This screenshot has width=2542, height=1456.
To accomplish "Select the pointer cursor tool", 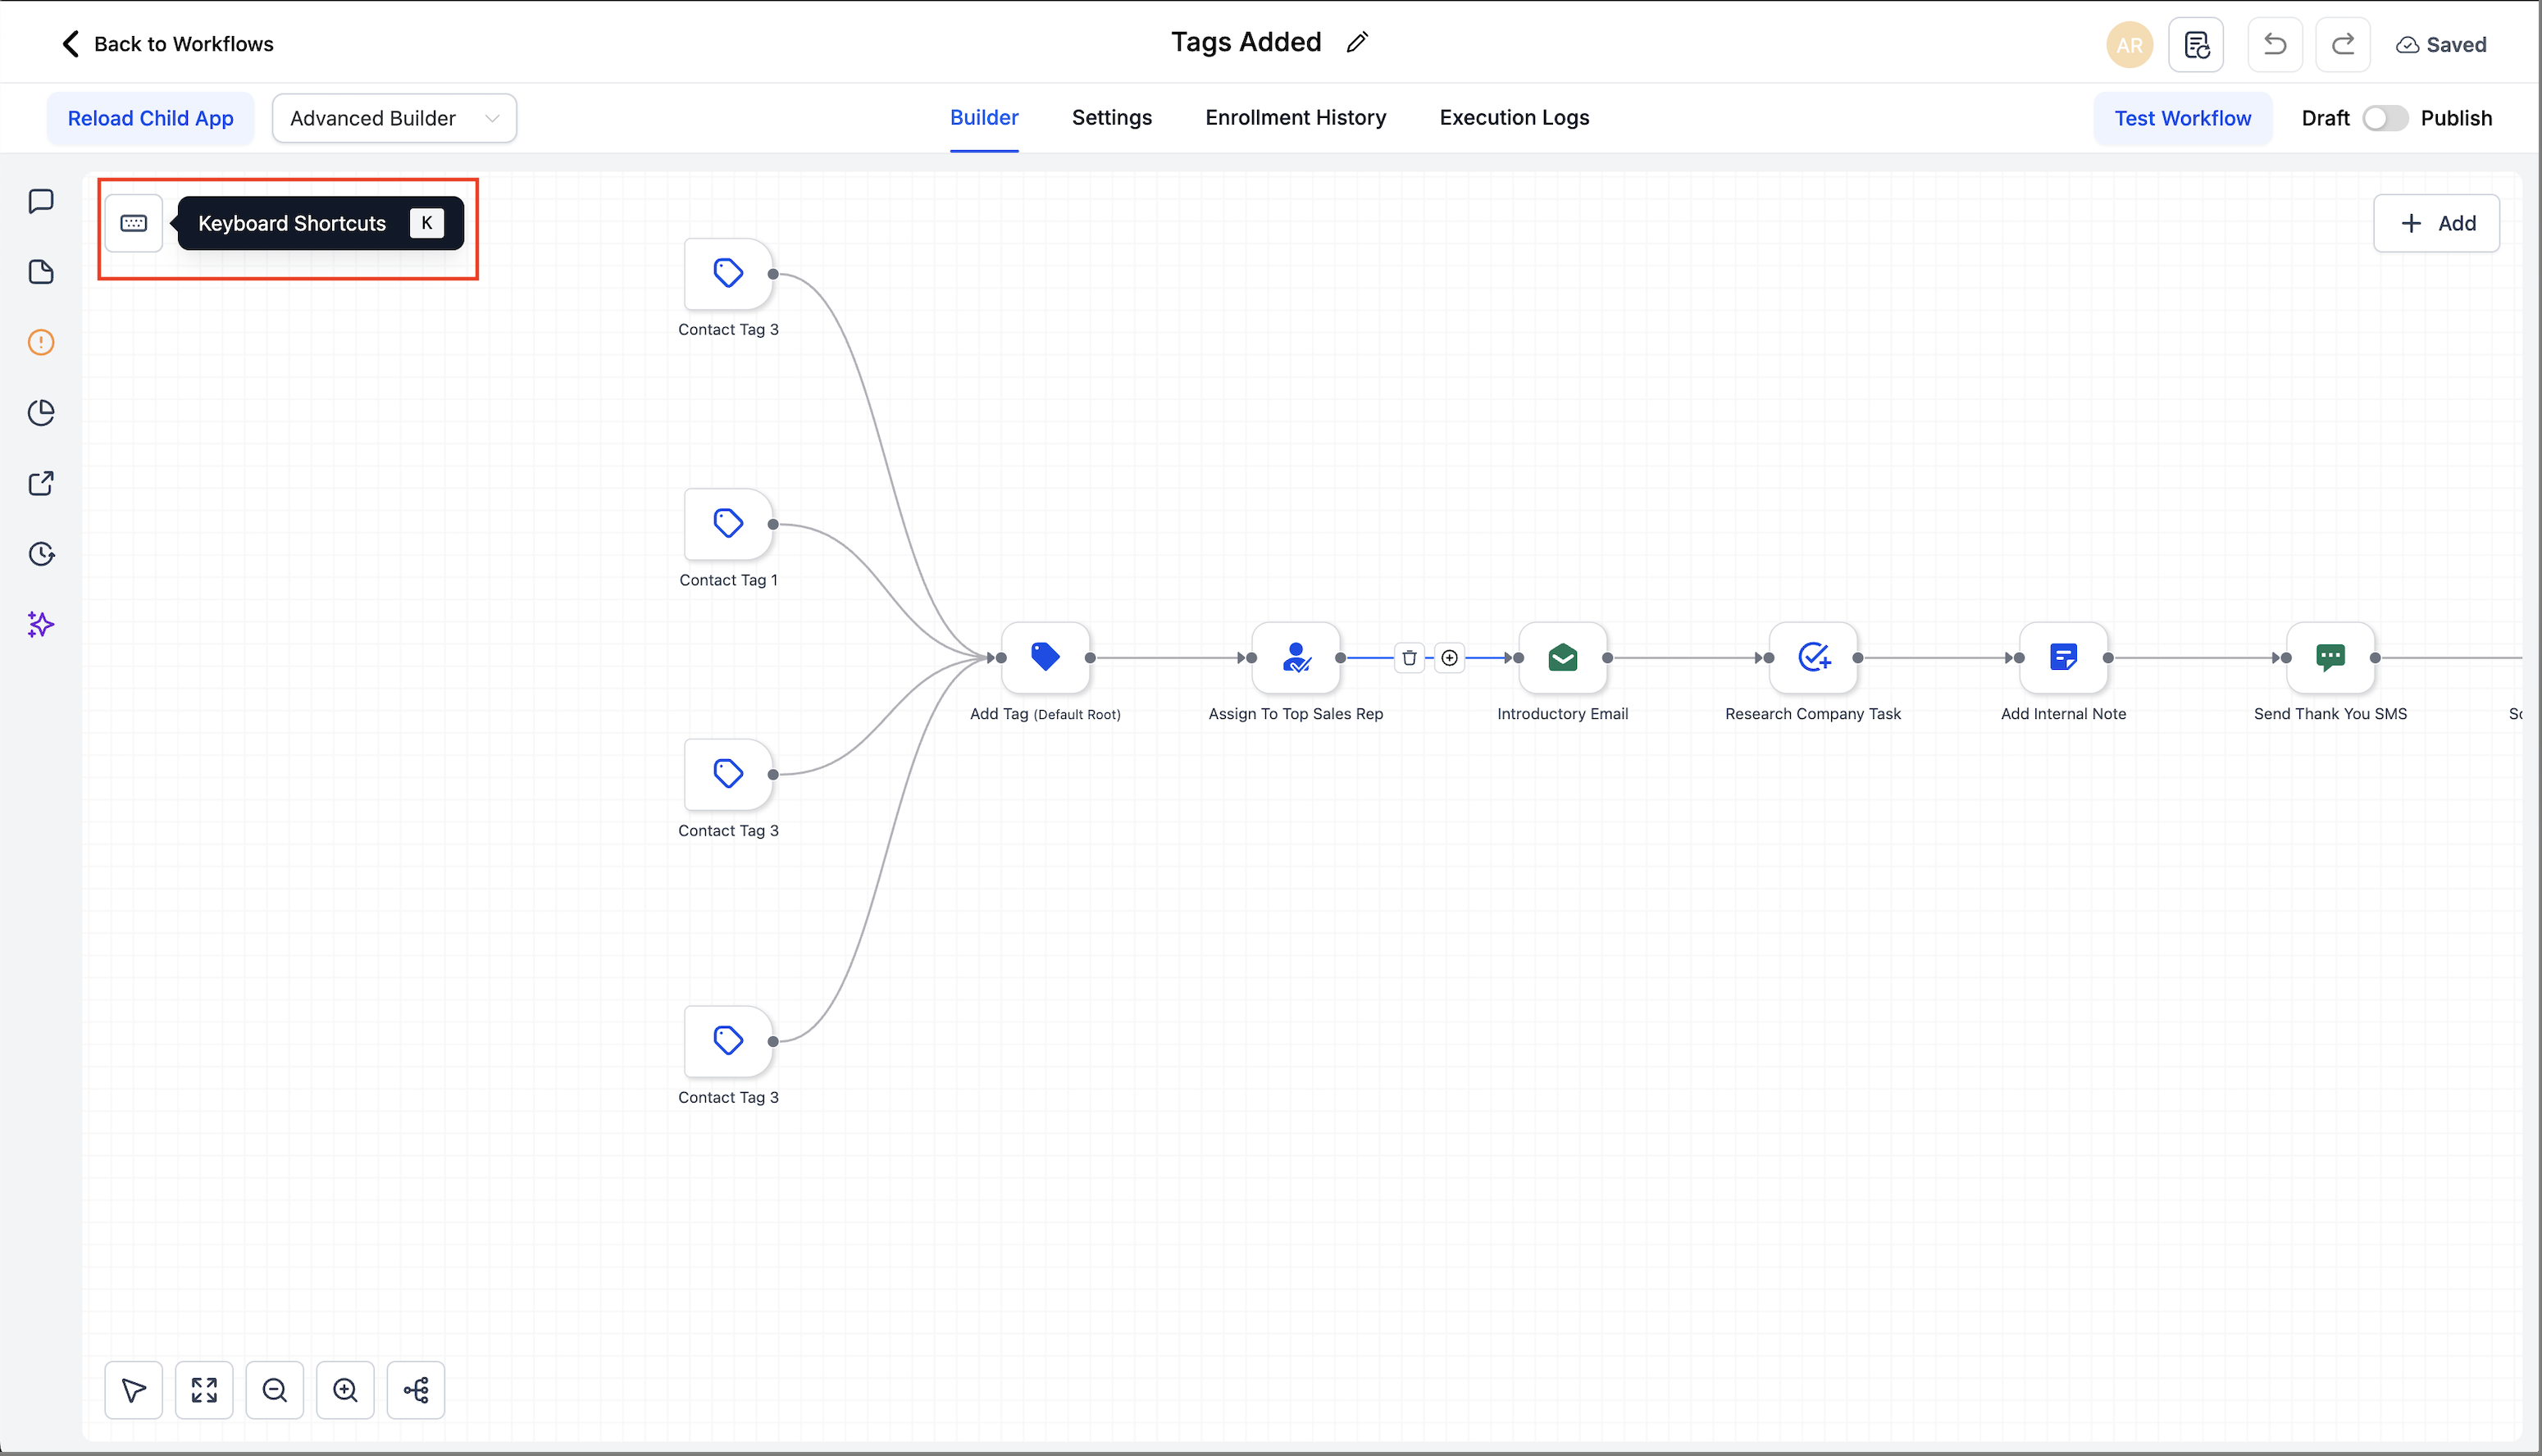I will 133,1389.
